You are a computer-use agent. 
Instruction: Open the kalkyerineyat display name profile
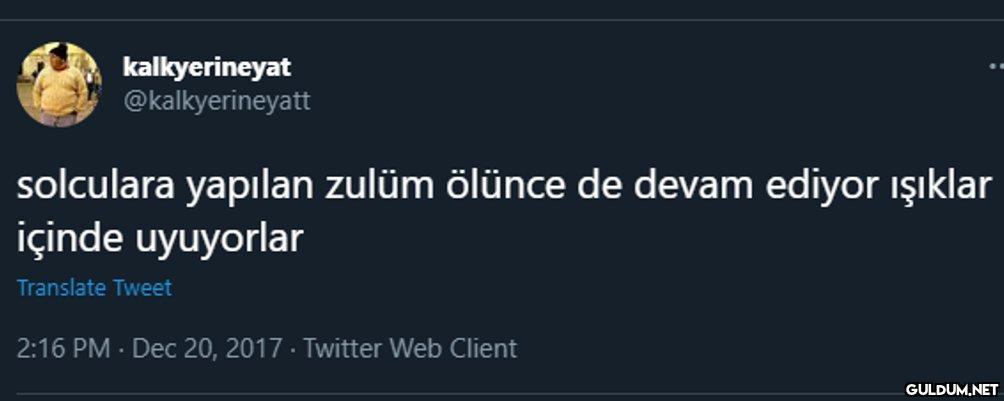pos(206,67)
